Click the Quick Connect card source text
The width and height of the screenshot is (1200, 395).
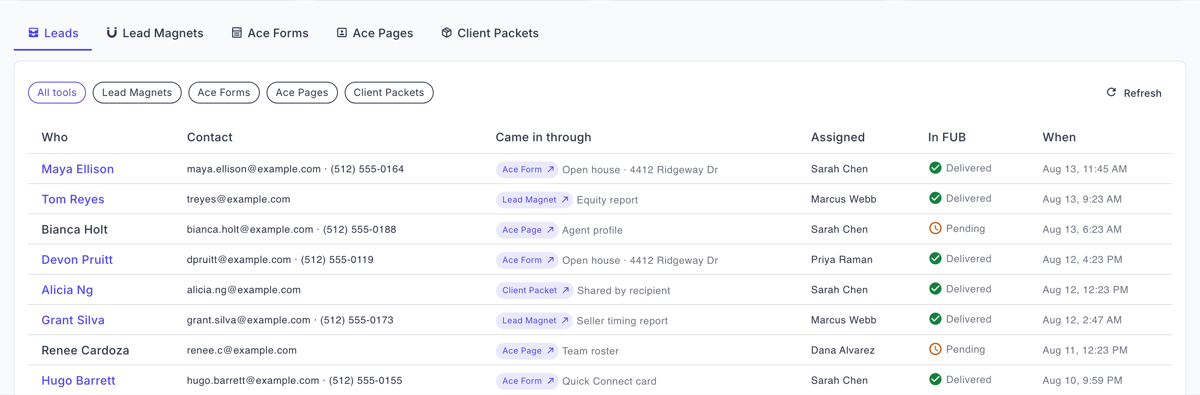coord(609,381)
